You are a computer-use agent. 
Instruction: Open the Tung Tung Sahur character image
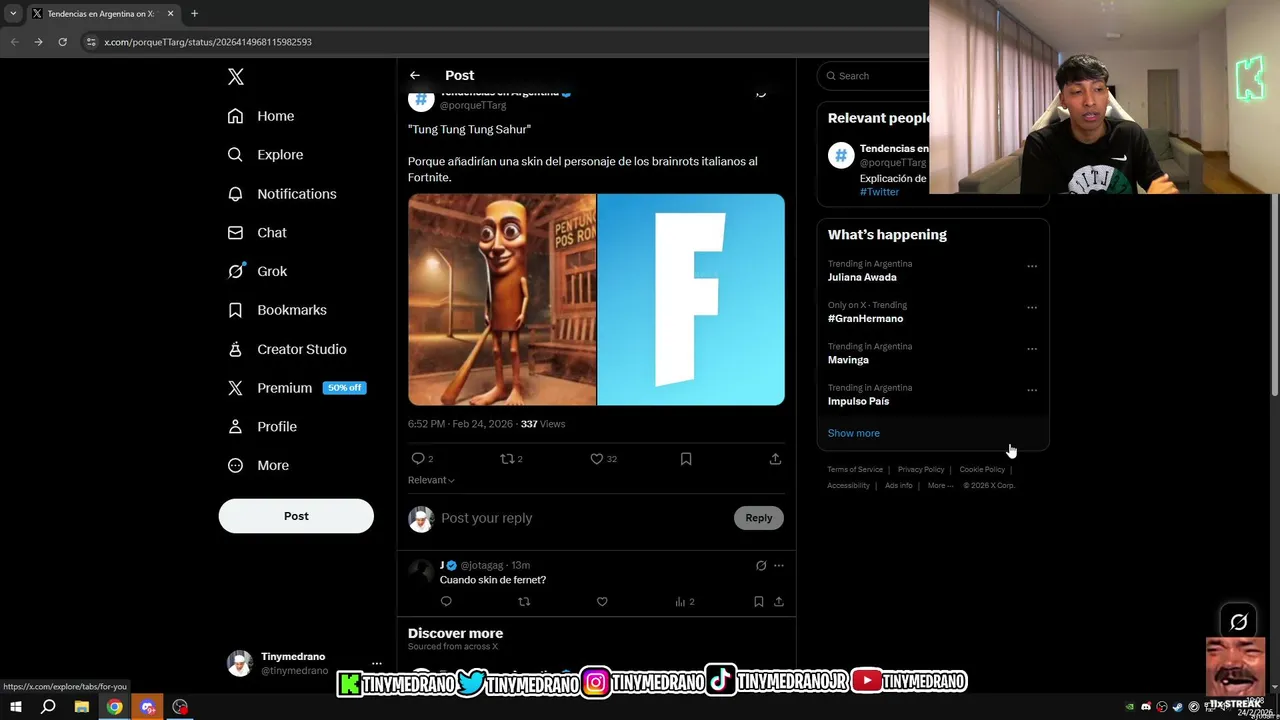502,300
